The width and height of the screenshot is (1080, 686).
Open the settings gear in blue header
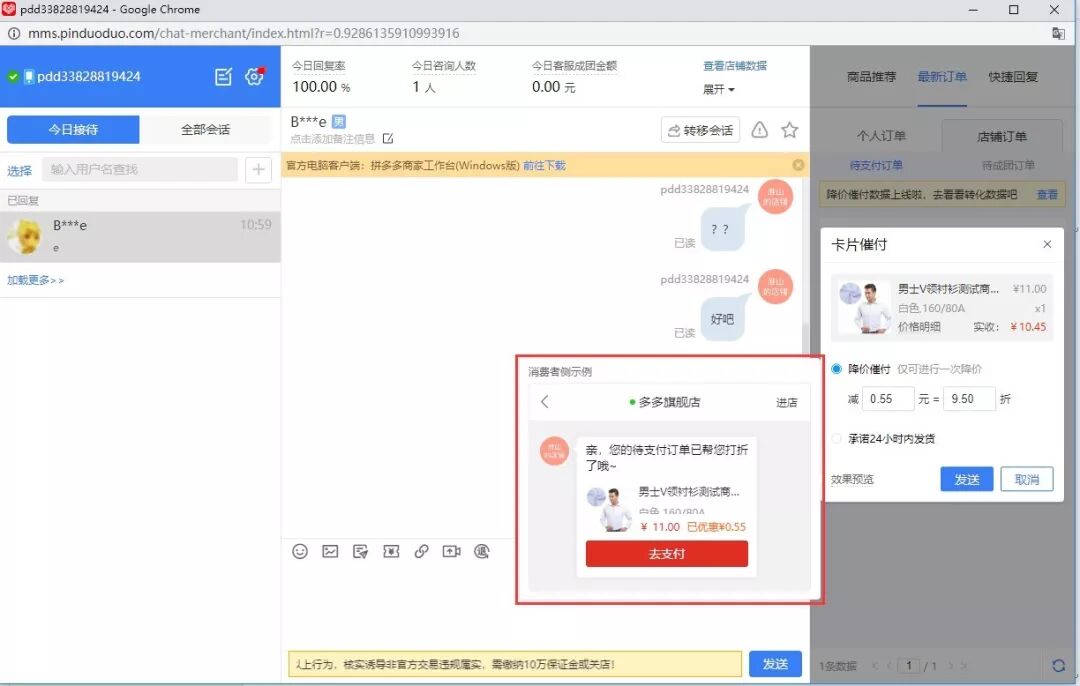coord(254,76)
